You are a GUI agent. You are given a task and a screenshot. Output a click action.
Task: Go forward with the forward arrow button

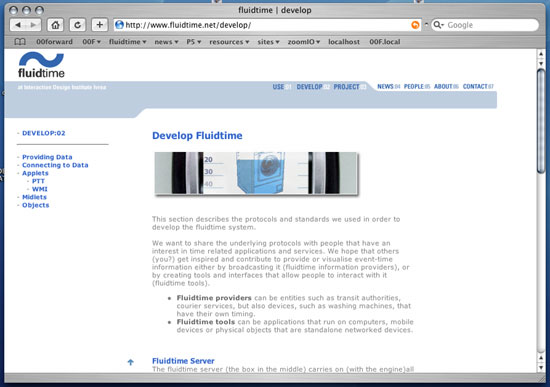coord(33,25)
